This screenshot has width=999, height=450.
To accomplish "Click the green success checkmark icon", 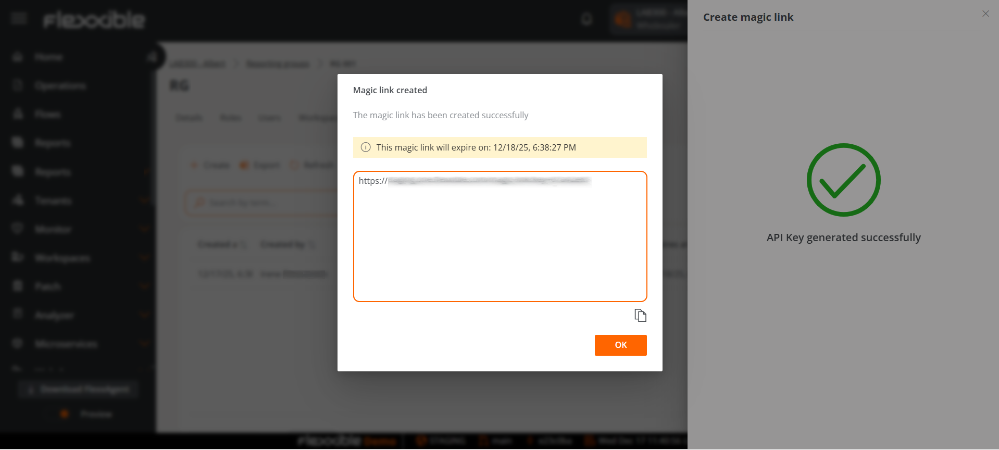I will (x=843, y=180).
